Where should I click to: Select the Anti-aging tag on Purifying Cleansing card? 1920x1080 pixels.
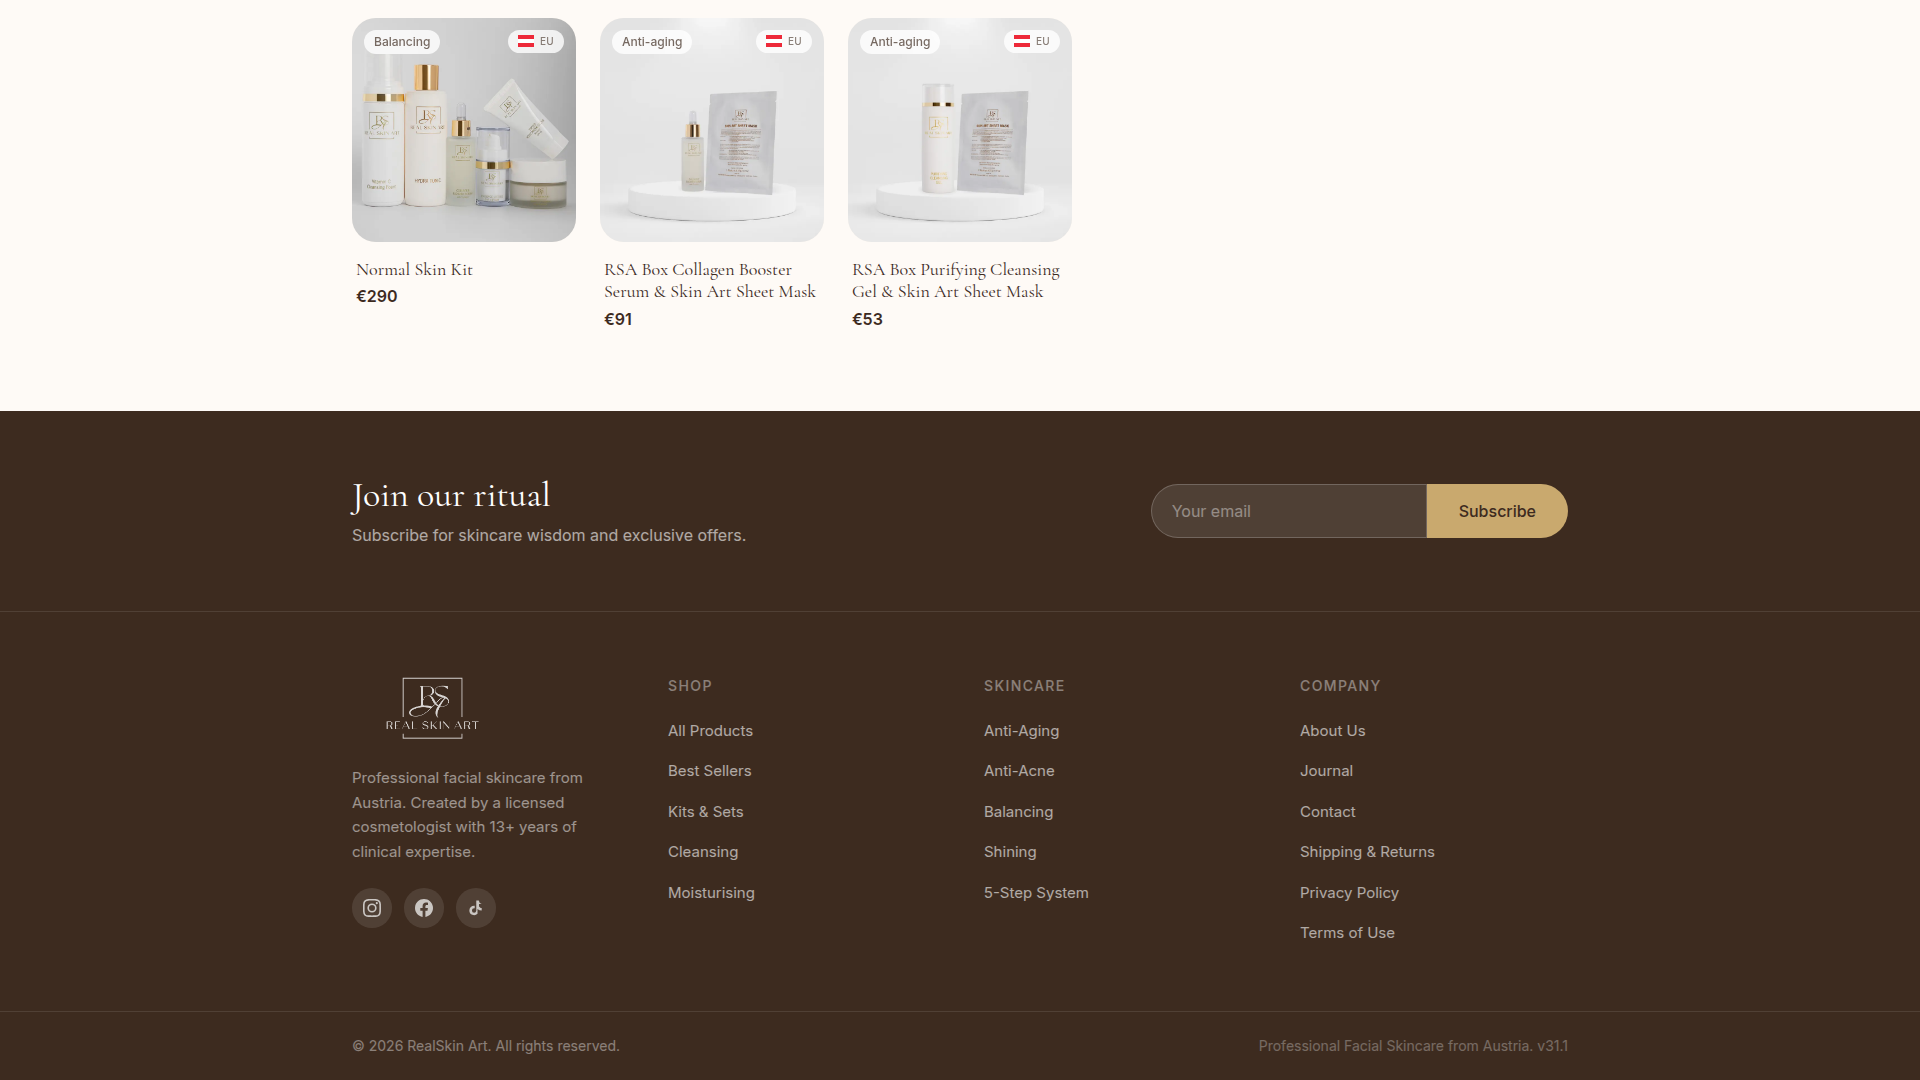pyautogui.click(x=898, y=41)
